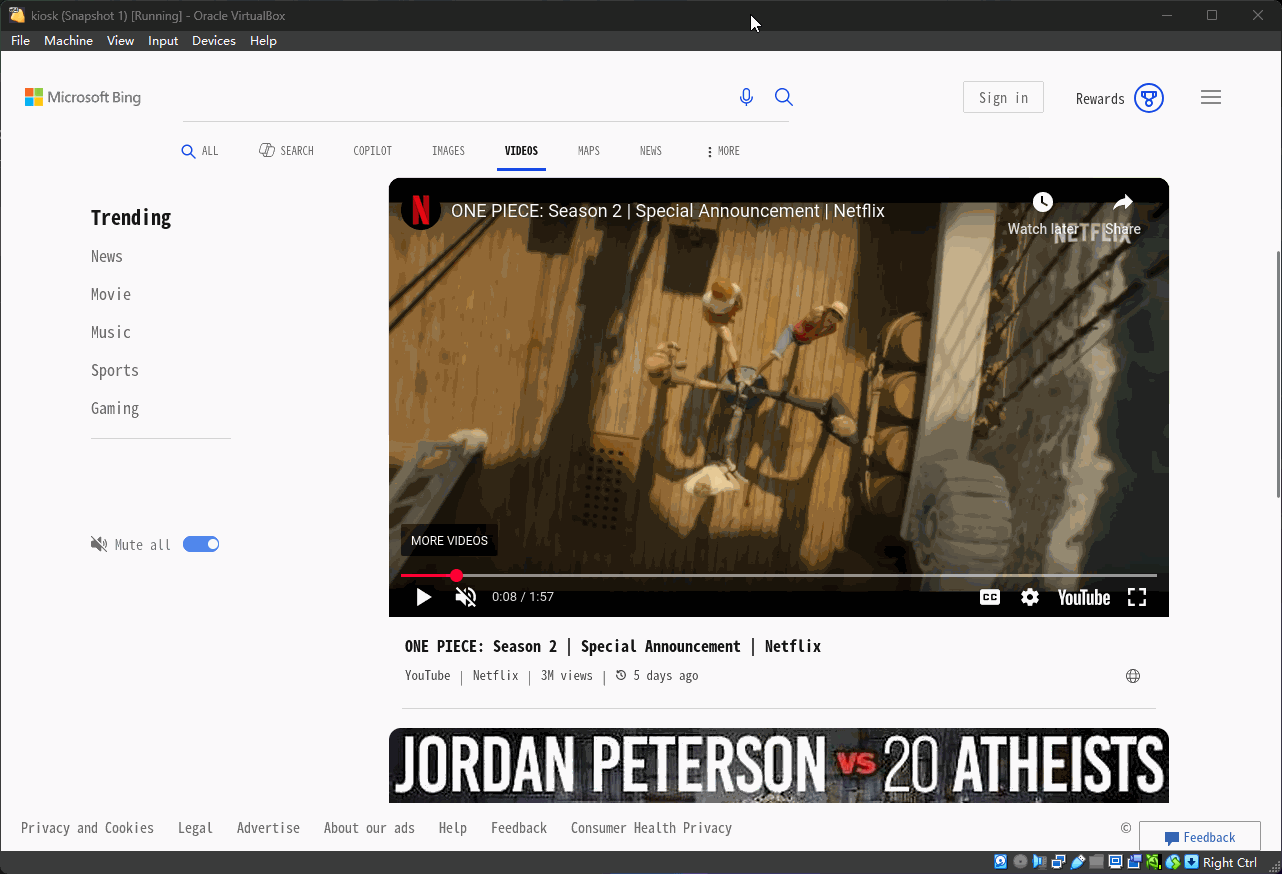This screenshot has width=1282, height=874.
Task: Toggle the Mute all switch
Action: [201, 544]
